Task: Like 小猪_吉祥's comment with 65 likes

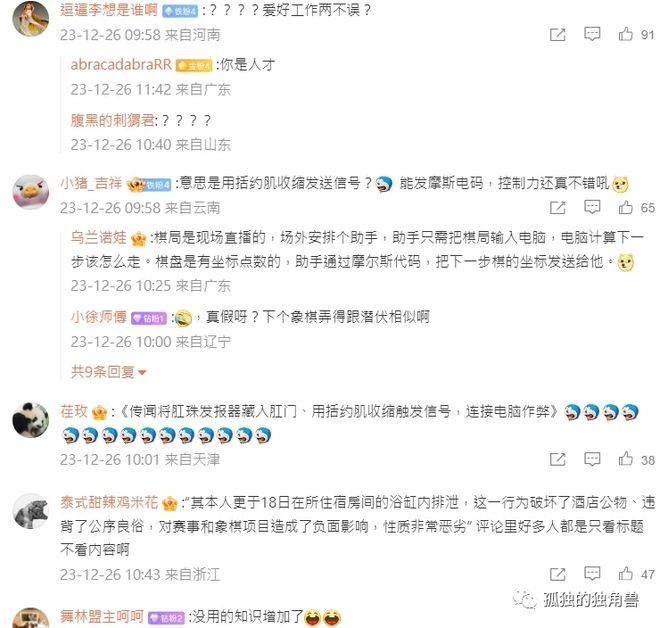Action: [625, 207]
